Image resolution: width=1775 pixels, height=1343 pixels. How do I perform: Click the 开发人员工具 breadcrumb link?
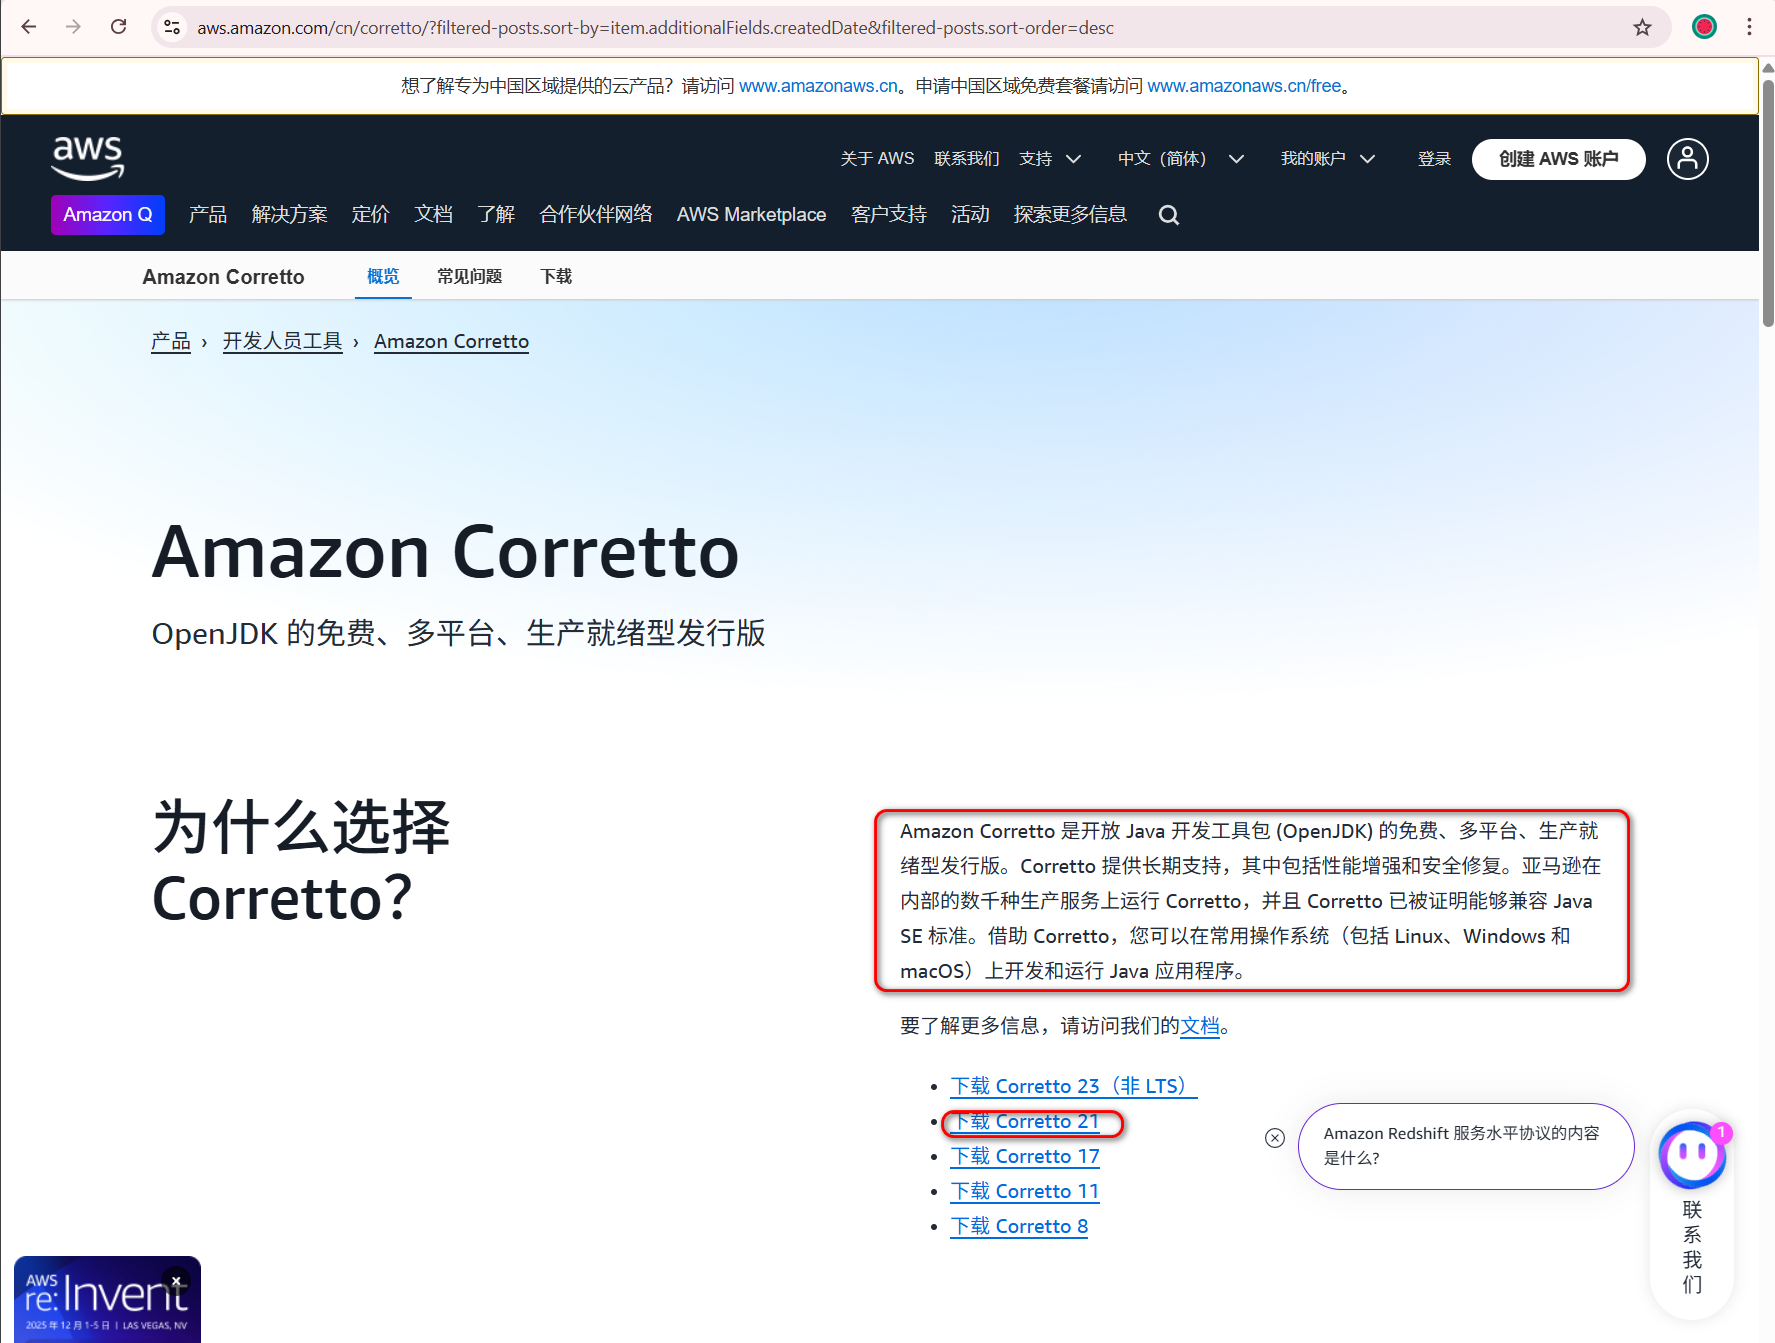(x=282, y=341)
